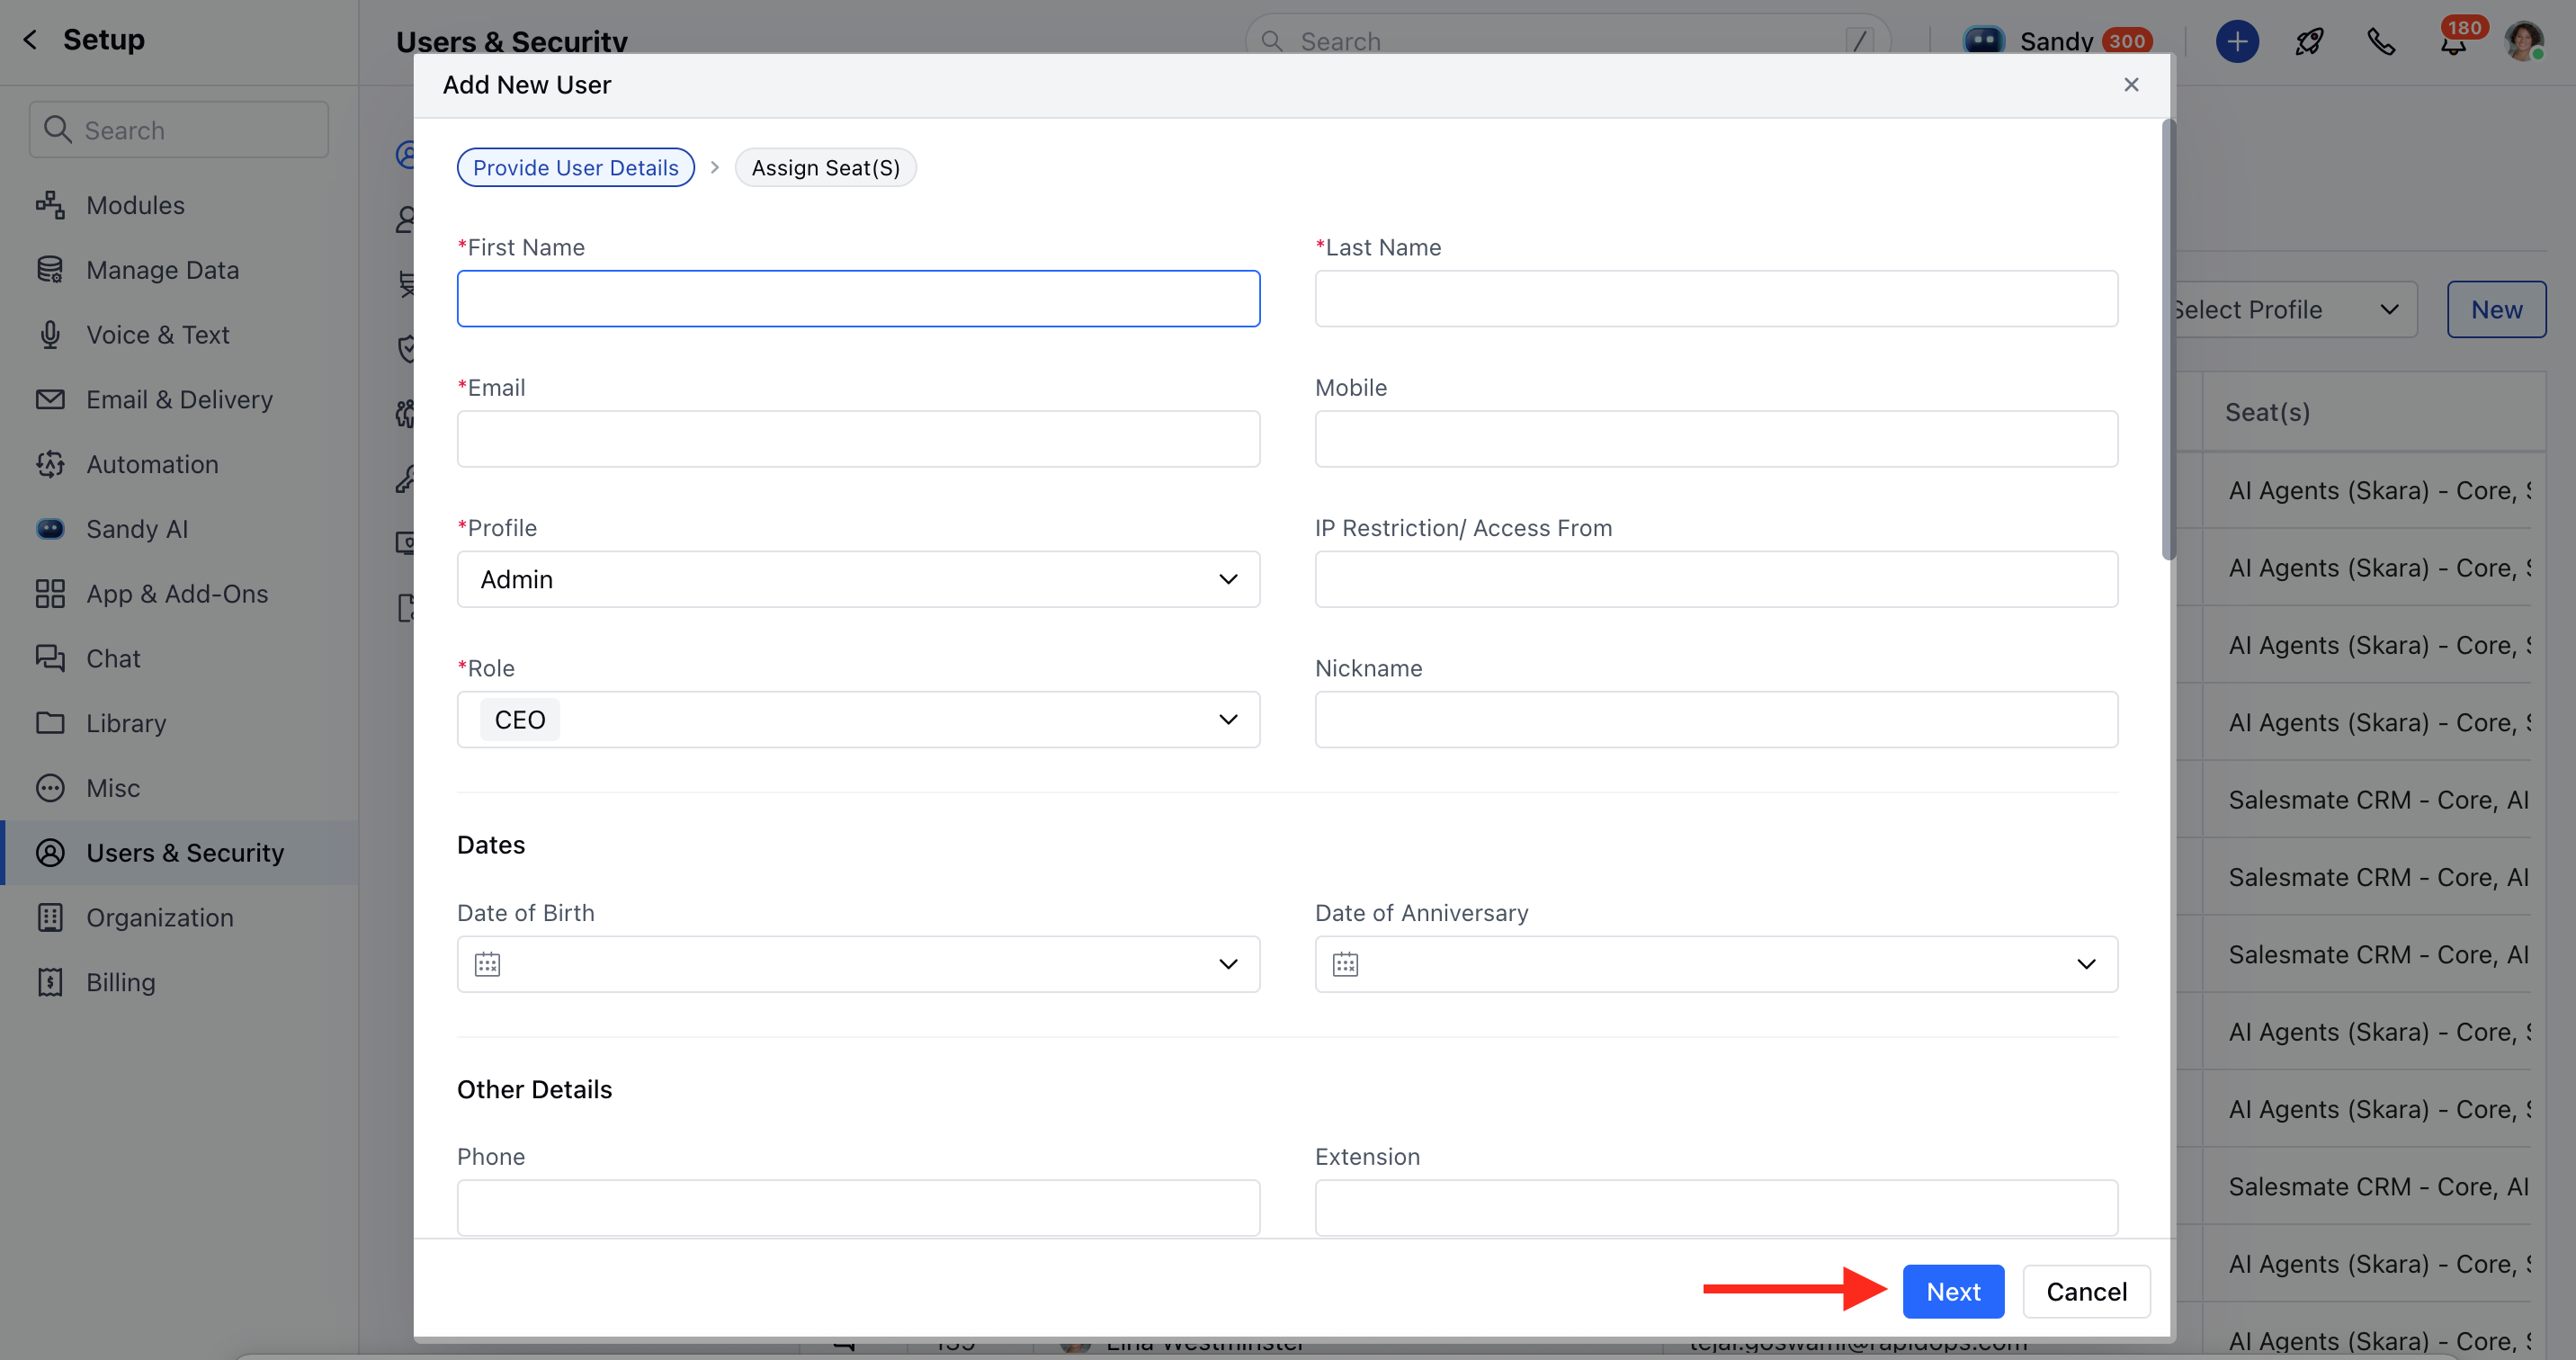Screen dimensions: 2576x1360
Task: Click the Voice & Text microphone icon
Action: tap(50, 335)
